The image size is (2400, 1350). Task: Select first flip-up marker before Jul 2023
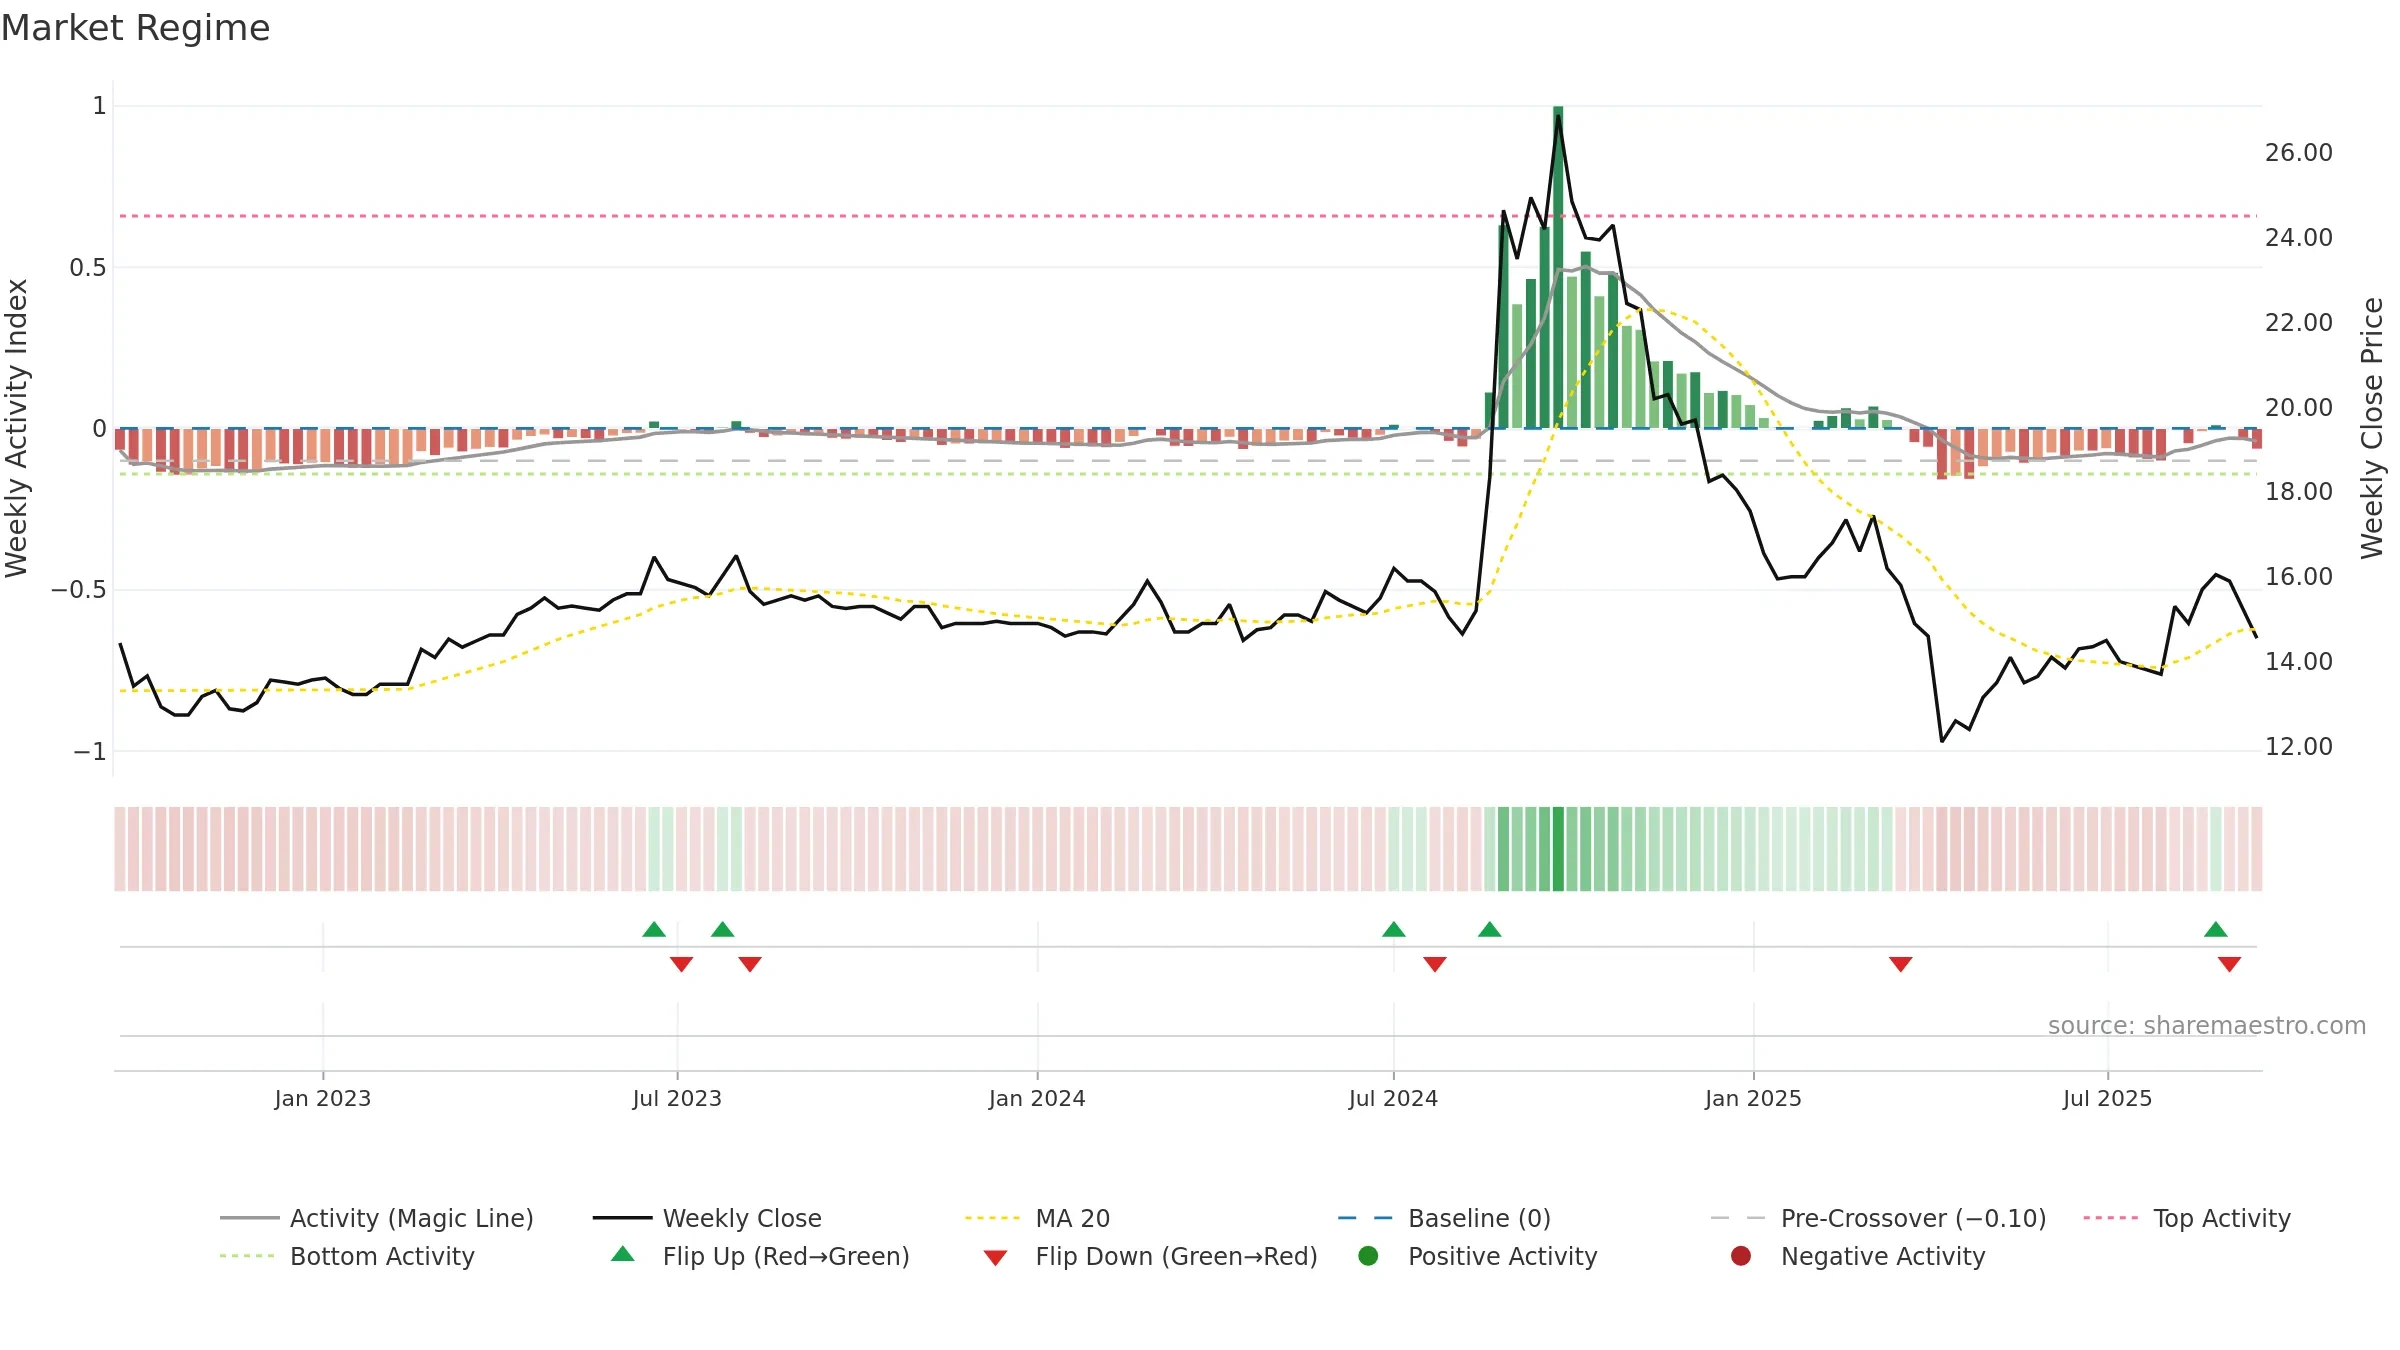coord(654,929)
